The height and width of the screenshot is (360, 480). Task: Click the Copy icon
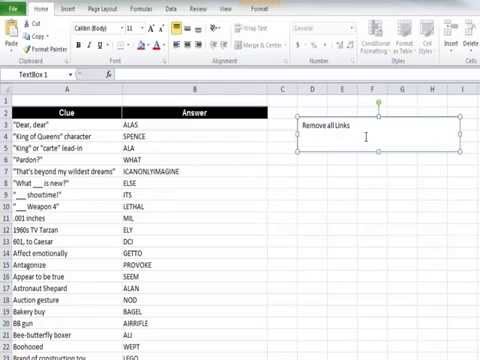27,36
